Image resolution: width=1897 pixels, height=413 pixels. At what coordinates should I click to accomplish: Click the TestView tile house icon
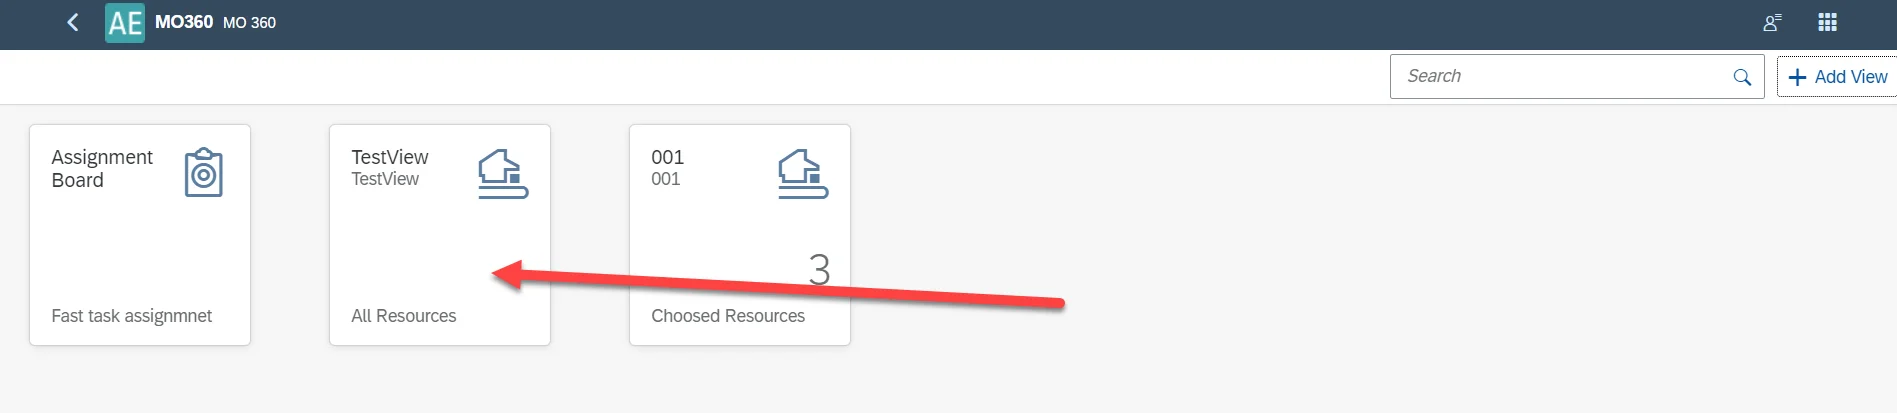point(502,174)
